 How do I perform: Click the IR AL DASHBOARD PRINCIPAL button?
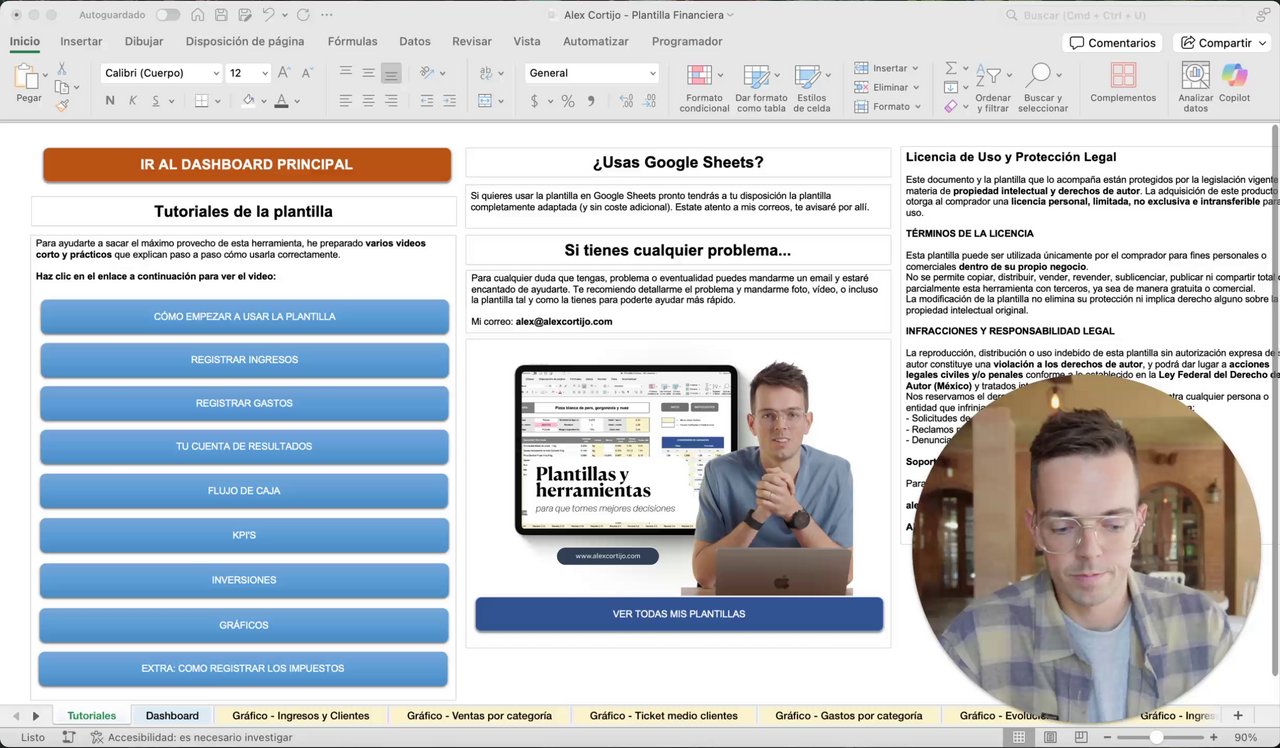click(246, 165)
